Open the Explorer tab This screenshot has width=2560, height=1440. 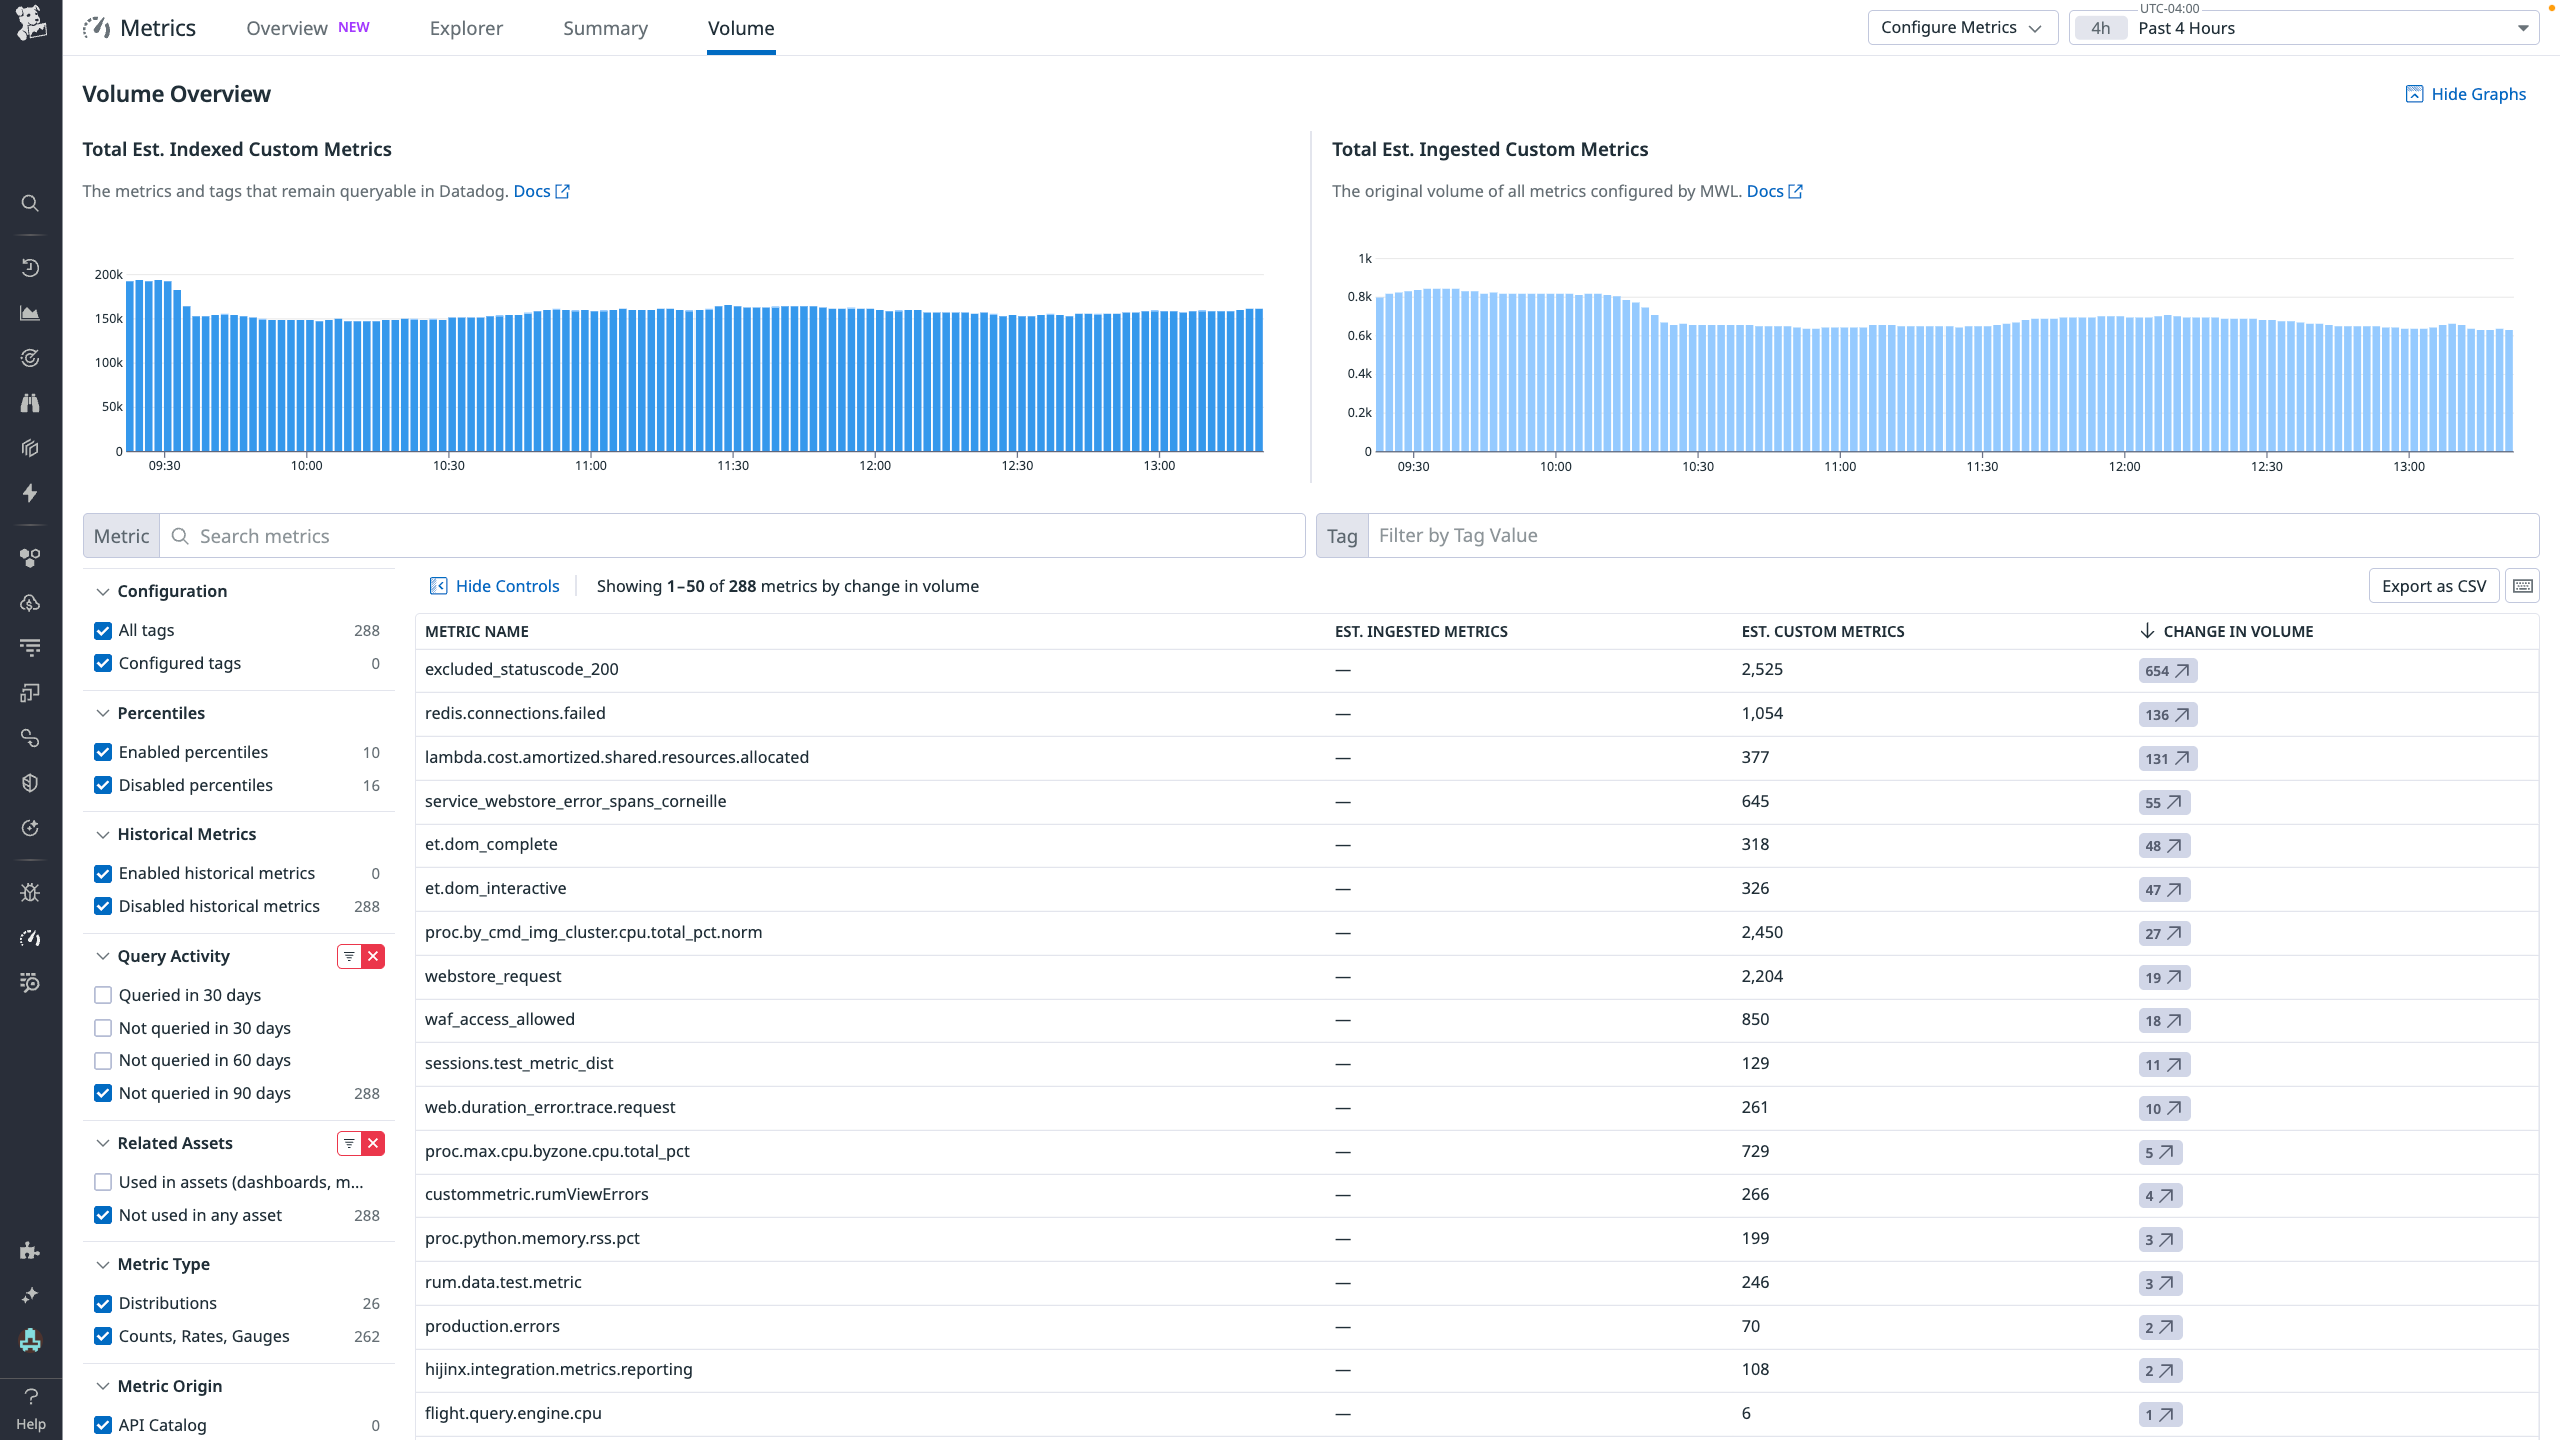(x=466, y=28)
